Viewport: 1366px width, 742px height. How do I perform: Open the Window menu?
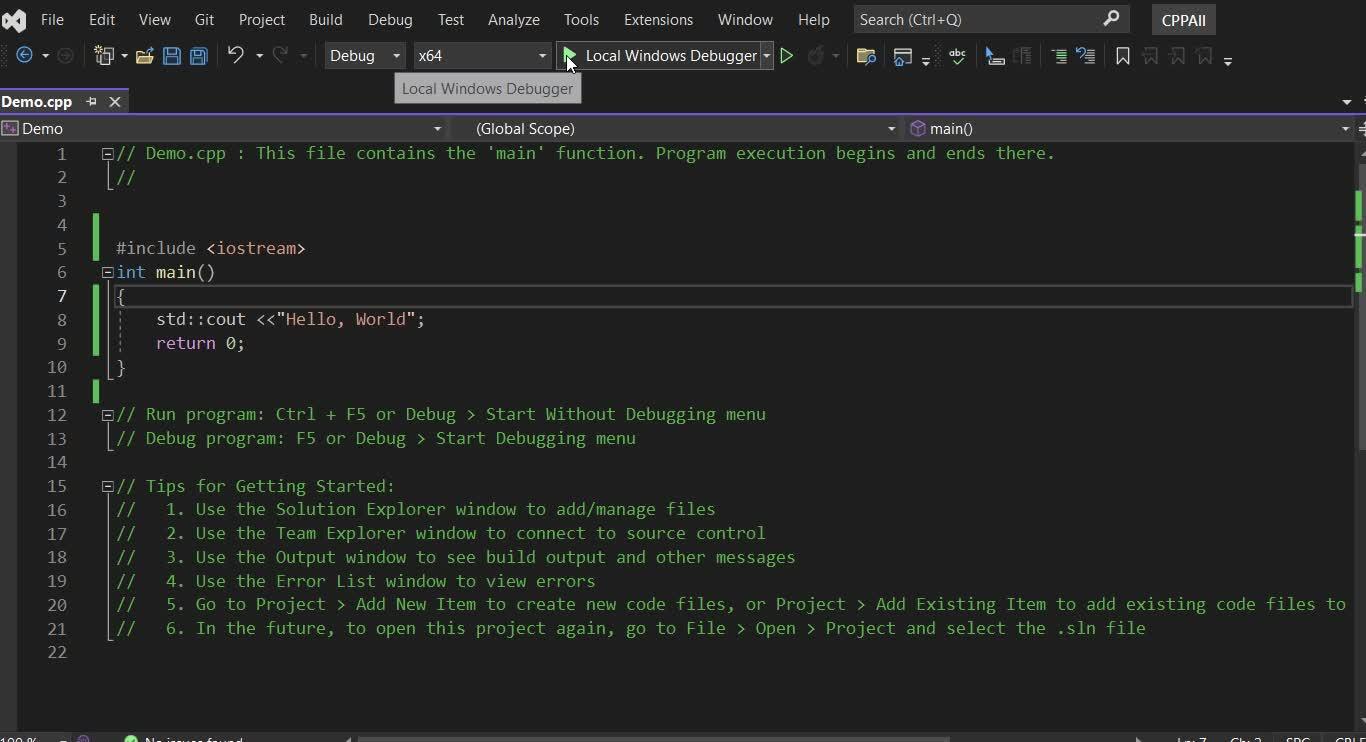coord(745,19)
